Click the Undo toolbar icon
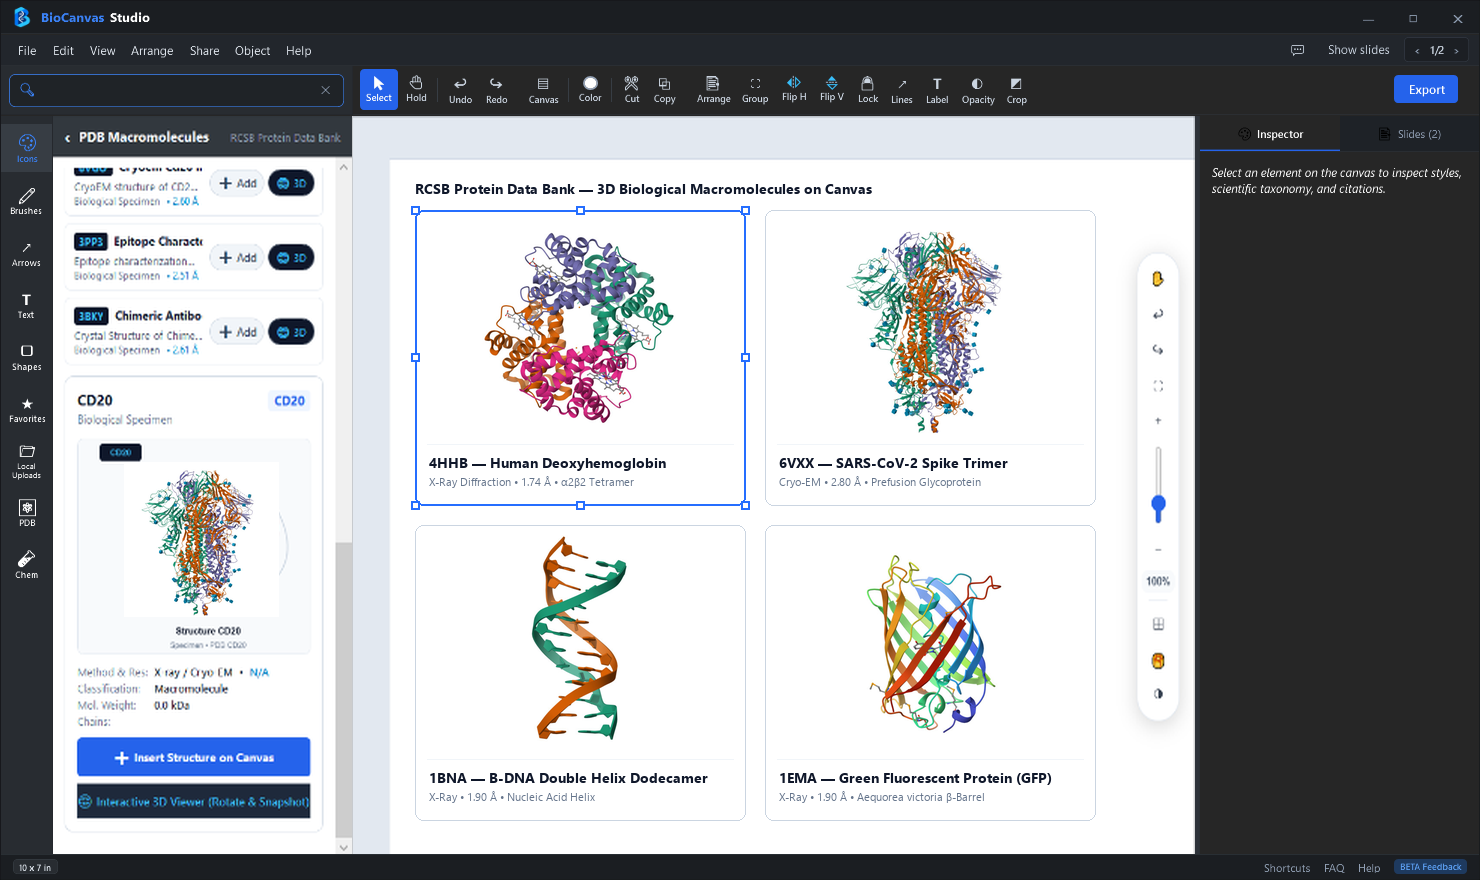Viewport: 1480px width, 880px height. [460, 89]
